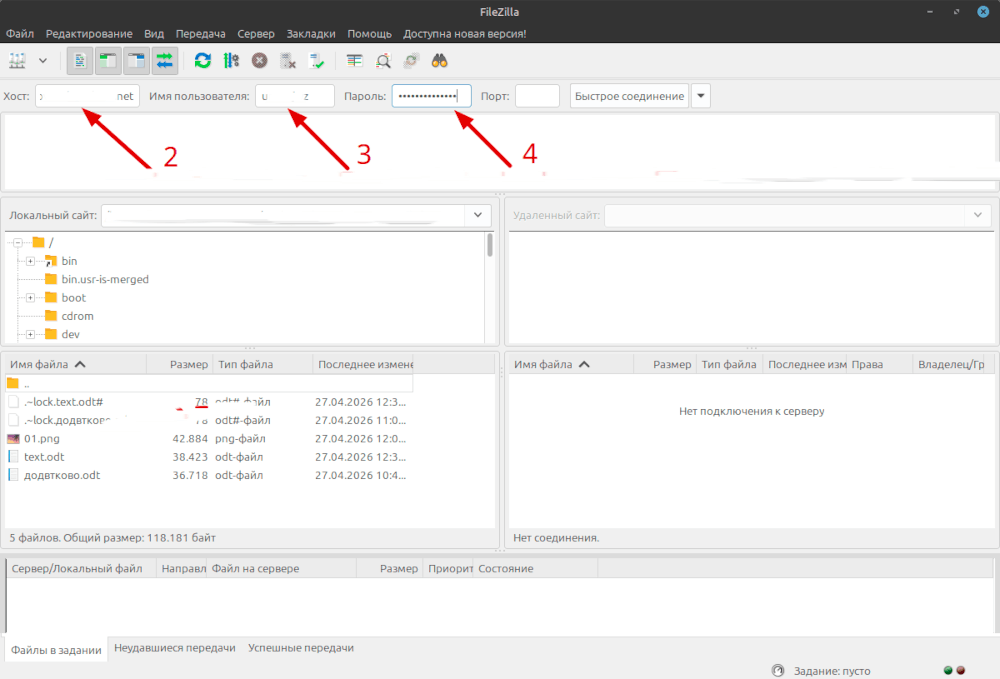Disconnect from the current server
Viewport: 1000px width, 679px height.
pos(288,61)
